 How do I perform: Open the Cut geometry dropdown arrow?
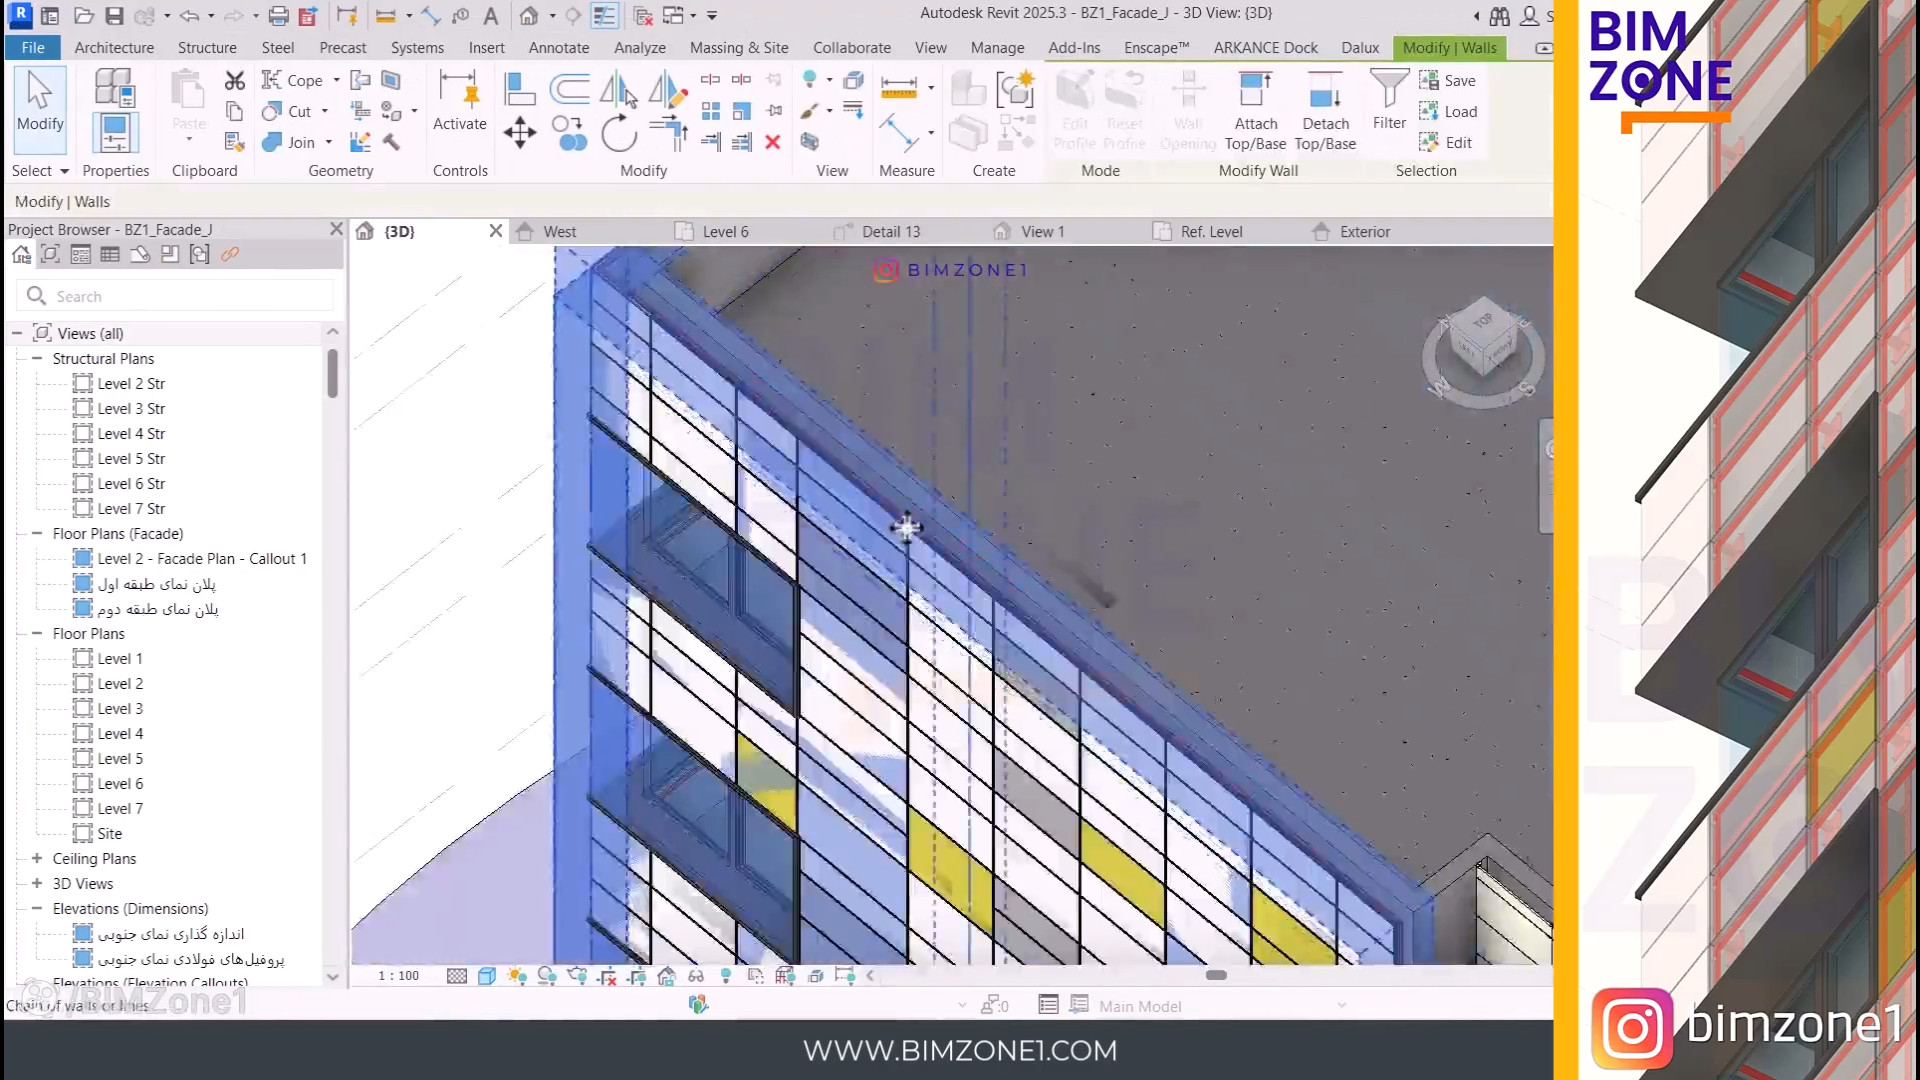point(324,111)
